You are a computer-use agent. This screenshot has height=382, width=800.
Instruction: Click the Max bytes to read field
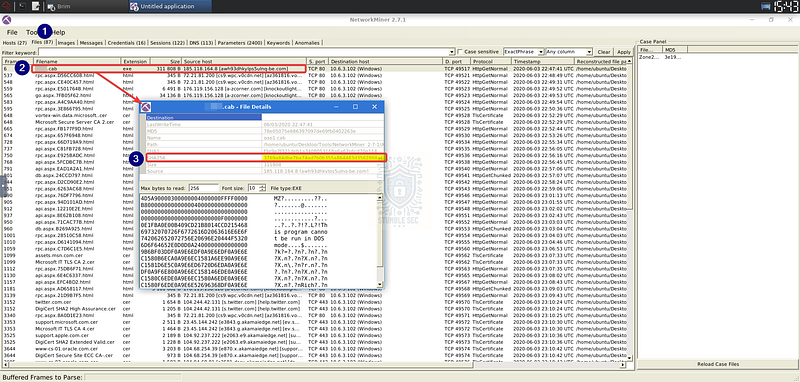(204, 188)
